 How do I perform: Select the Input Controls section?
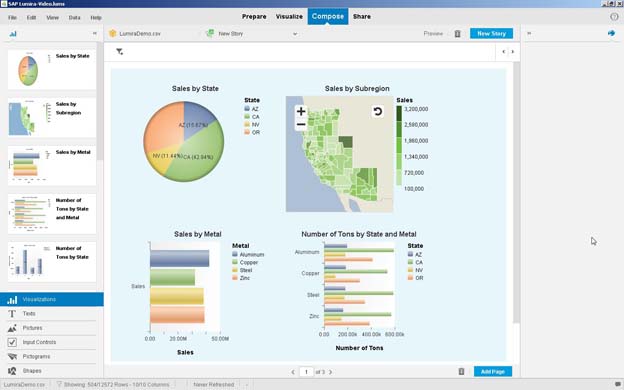[x=52, y=342]
